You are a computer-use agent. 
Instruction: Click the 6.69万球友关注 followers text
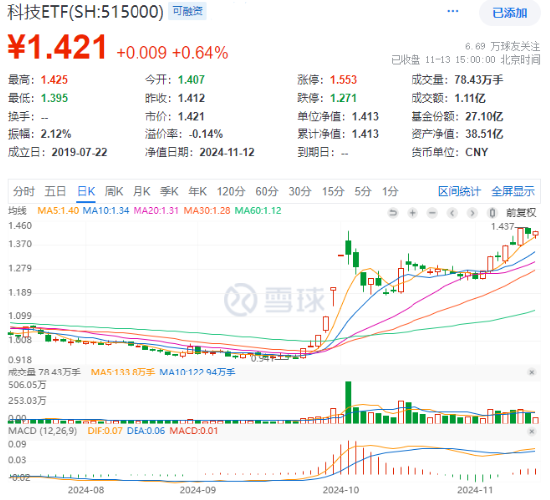pyautogui.click(x=502, y=46)
